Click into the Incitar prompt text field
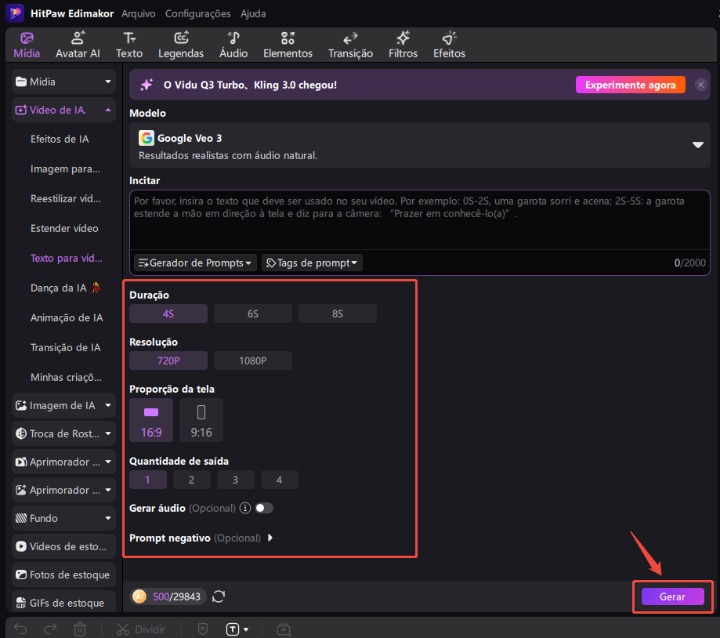 pyautogui.click(x=420, y=220)
